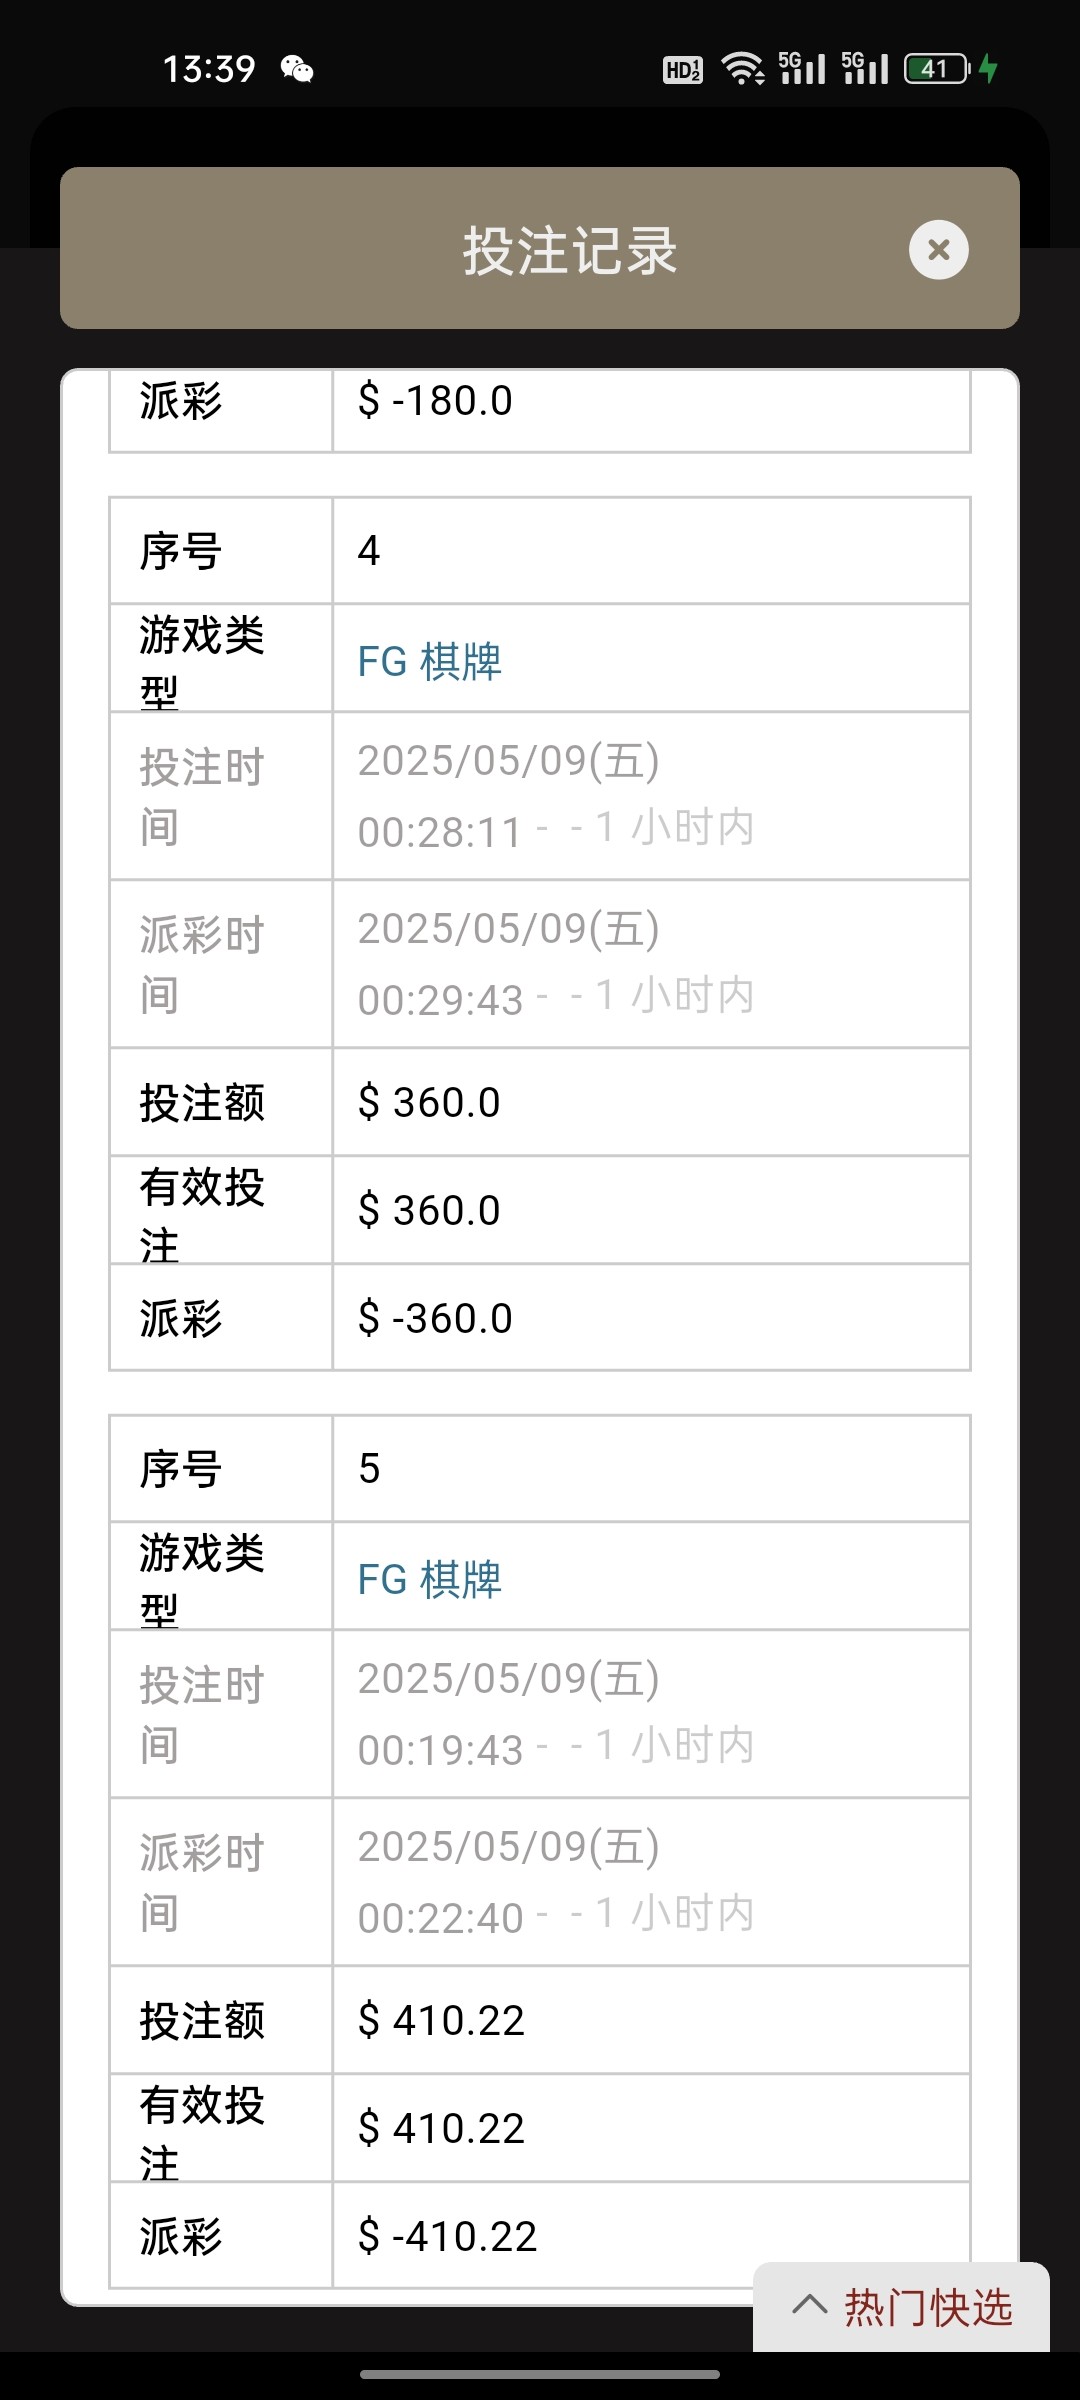
Task: Tap the 13:39 clock in status bar
Action: (209, 69)
